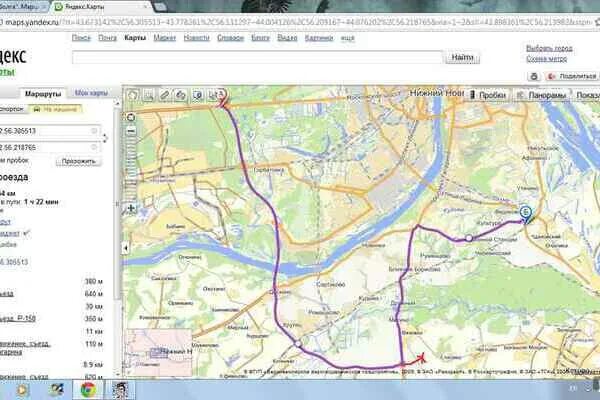Viewport: 600px width, 400px height.
Task: Click the Проложить route button
Action: 78,161
